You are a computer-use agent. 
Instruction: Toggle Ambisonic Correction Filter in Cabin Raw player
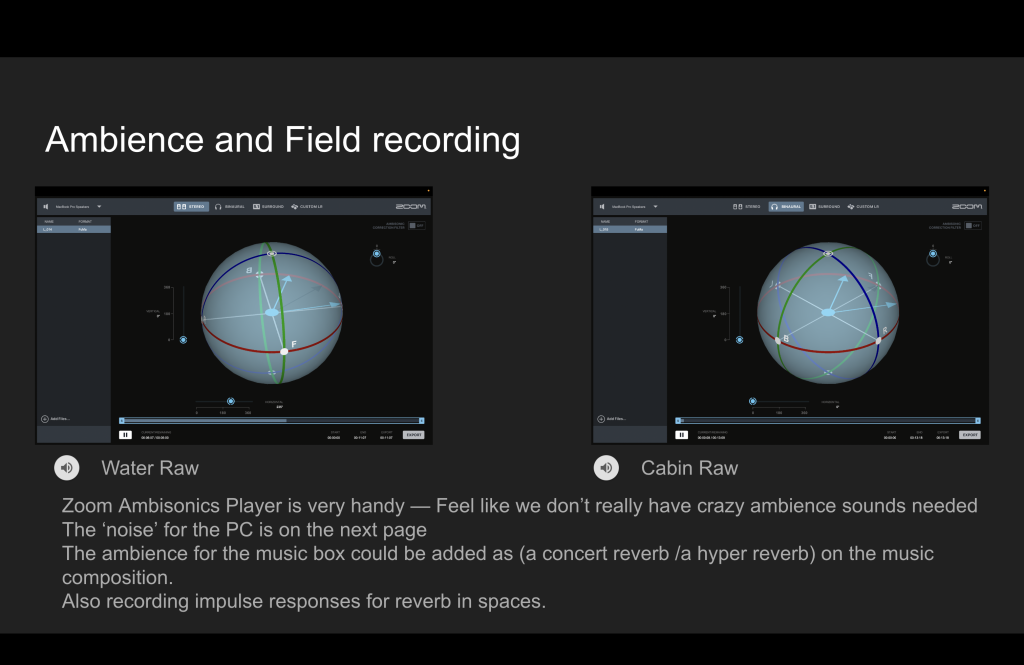pos(973,225)
